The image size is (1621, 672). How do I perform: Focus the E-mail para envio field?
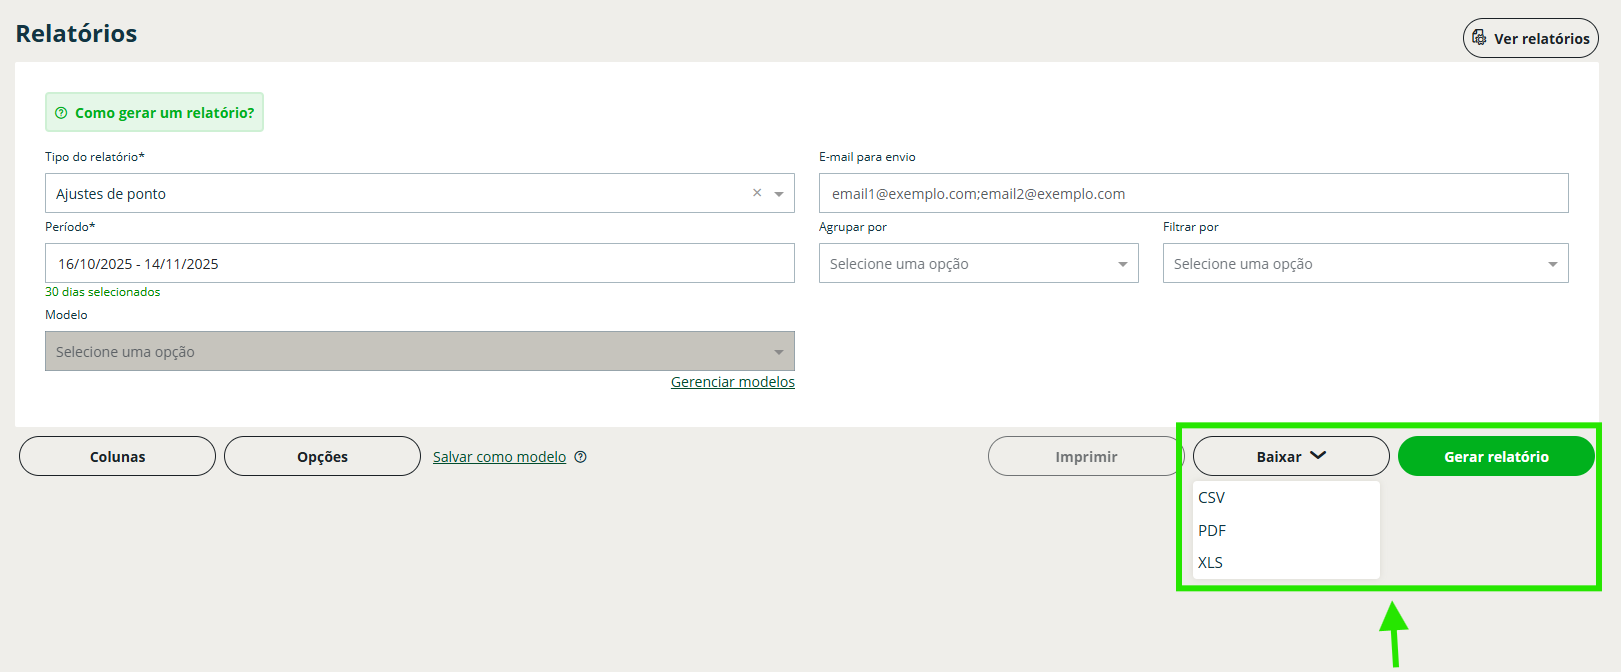pos(1192,194)
